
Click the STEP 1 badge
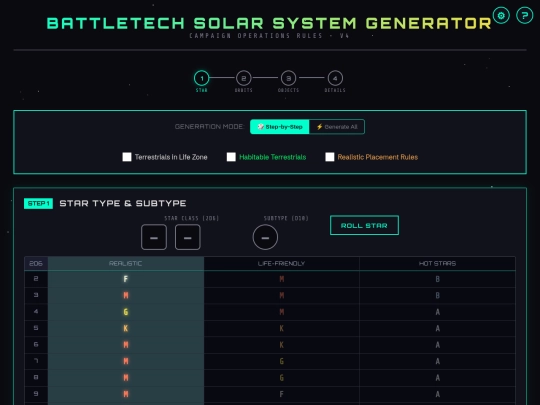pos(38,204)
